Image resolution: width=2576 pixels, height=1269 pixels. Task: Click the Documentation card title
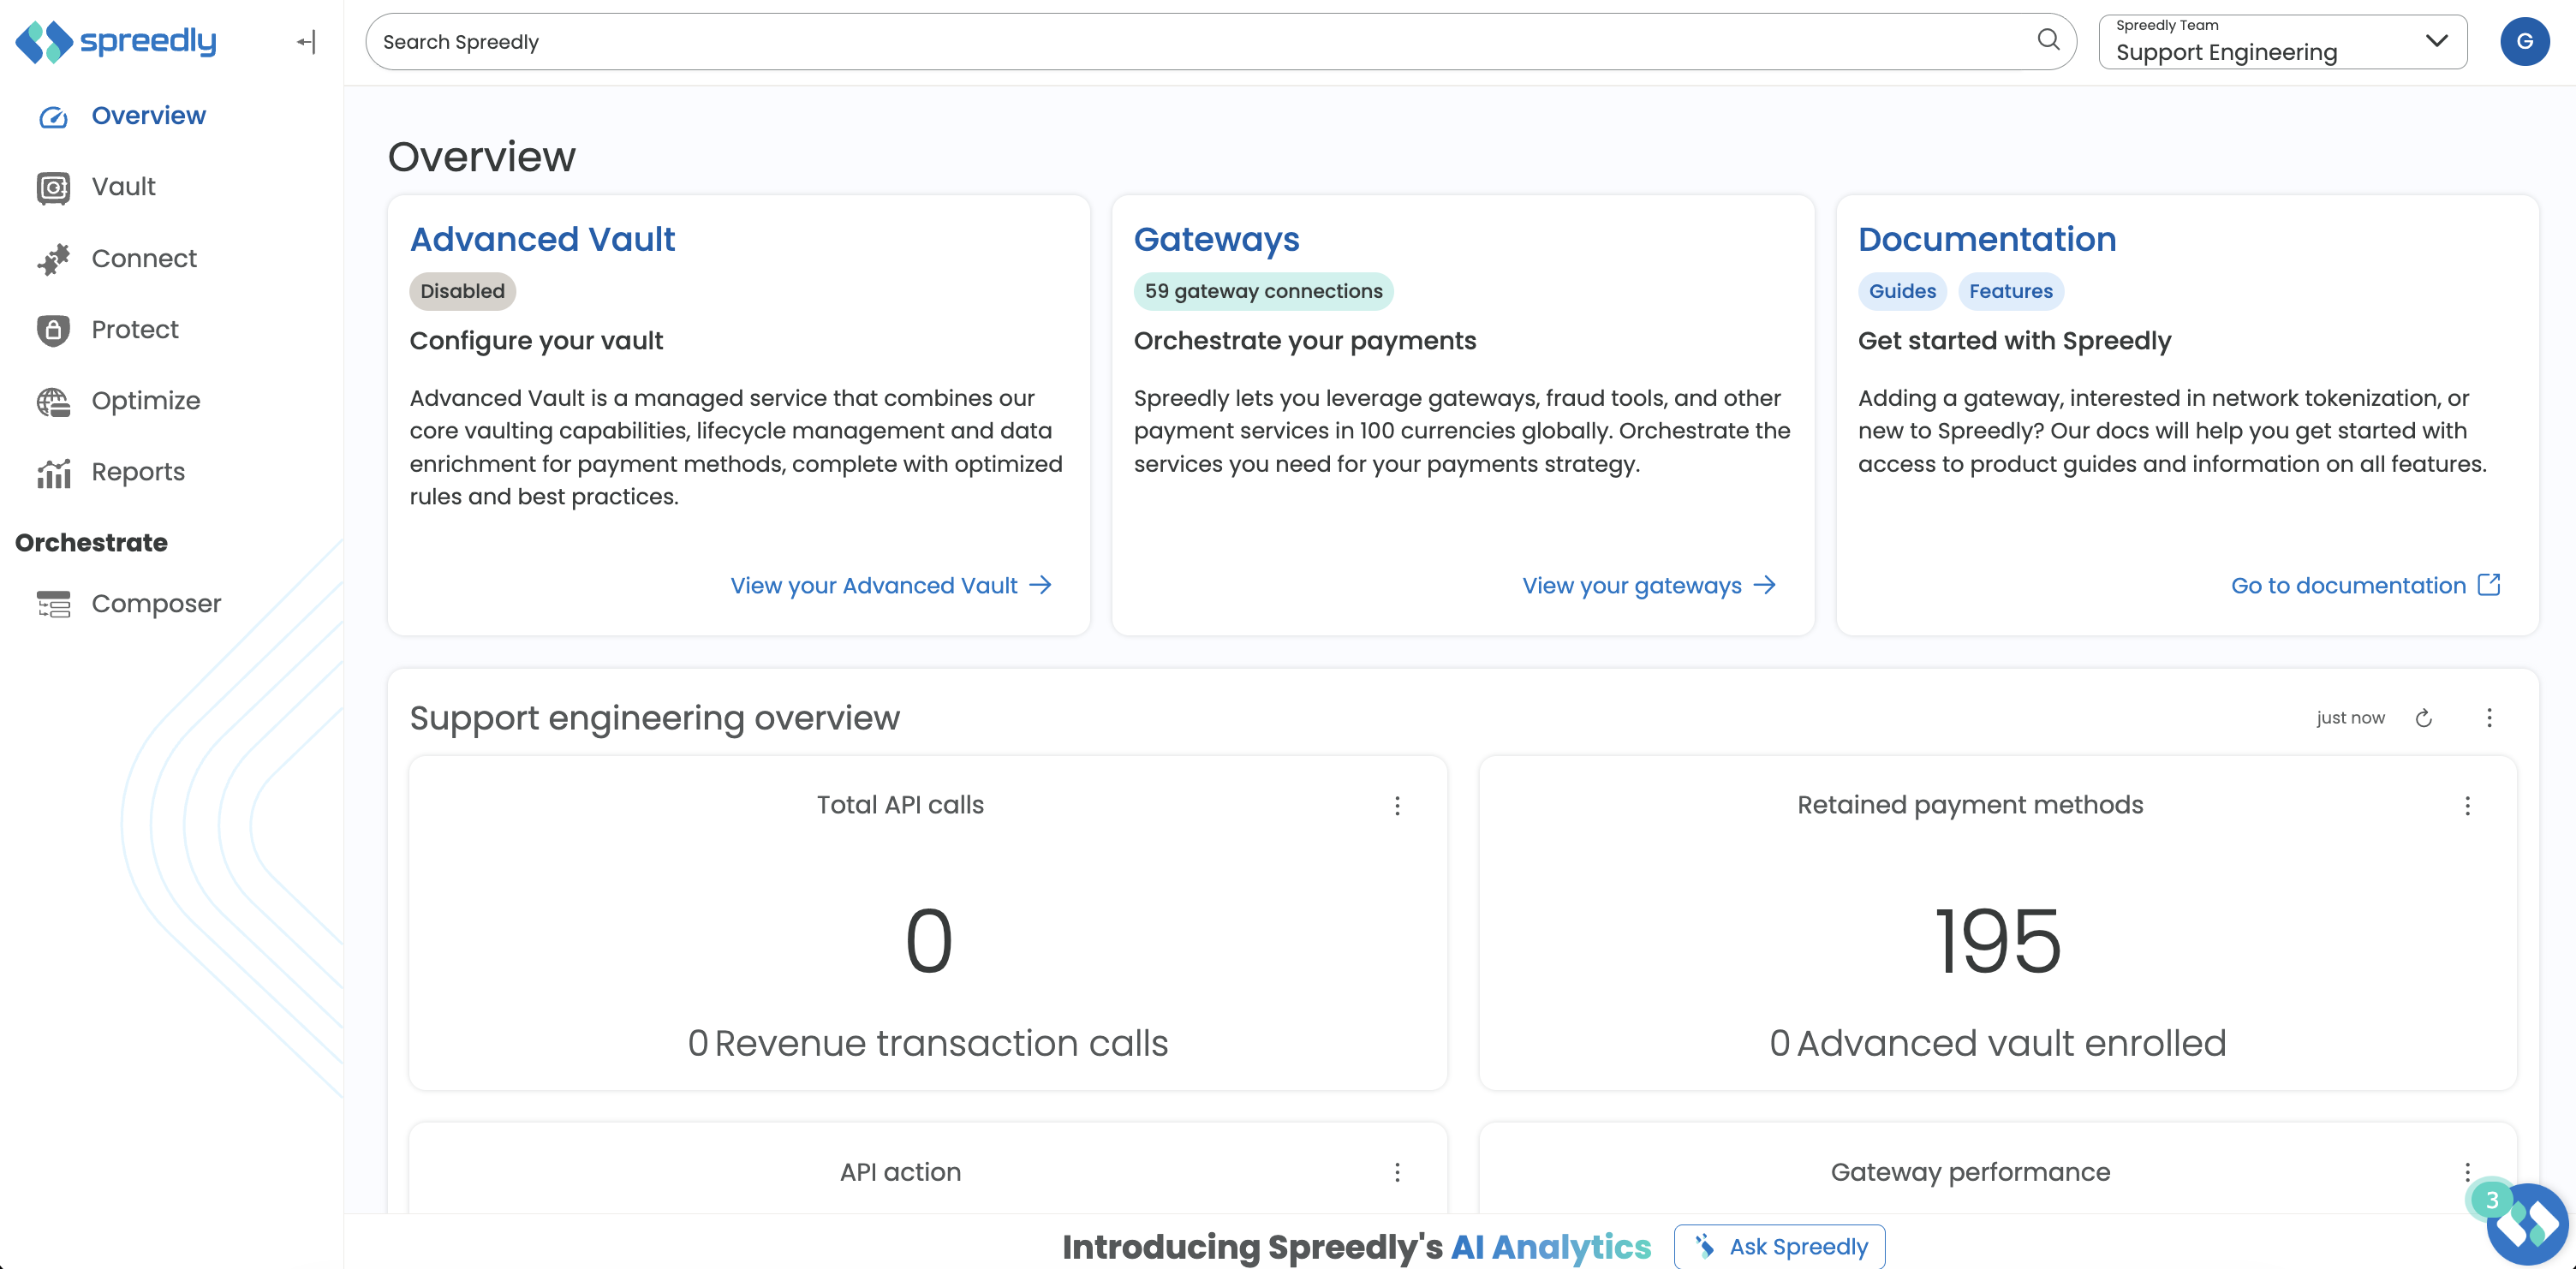(1987, 239)
